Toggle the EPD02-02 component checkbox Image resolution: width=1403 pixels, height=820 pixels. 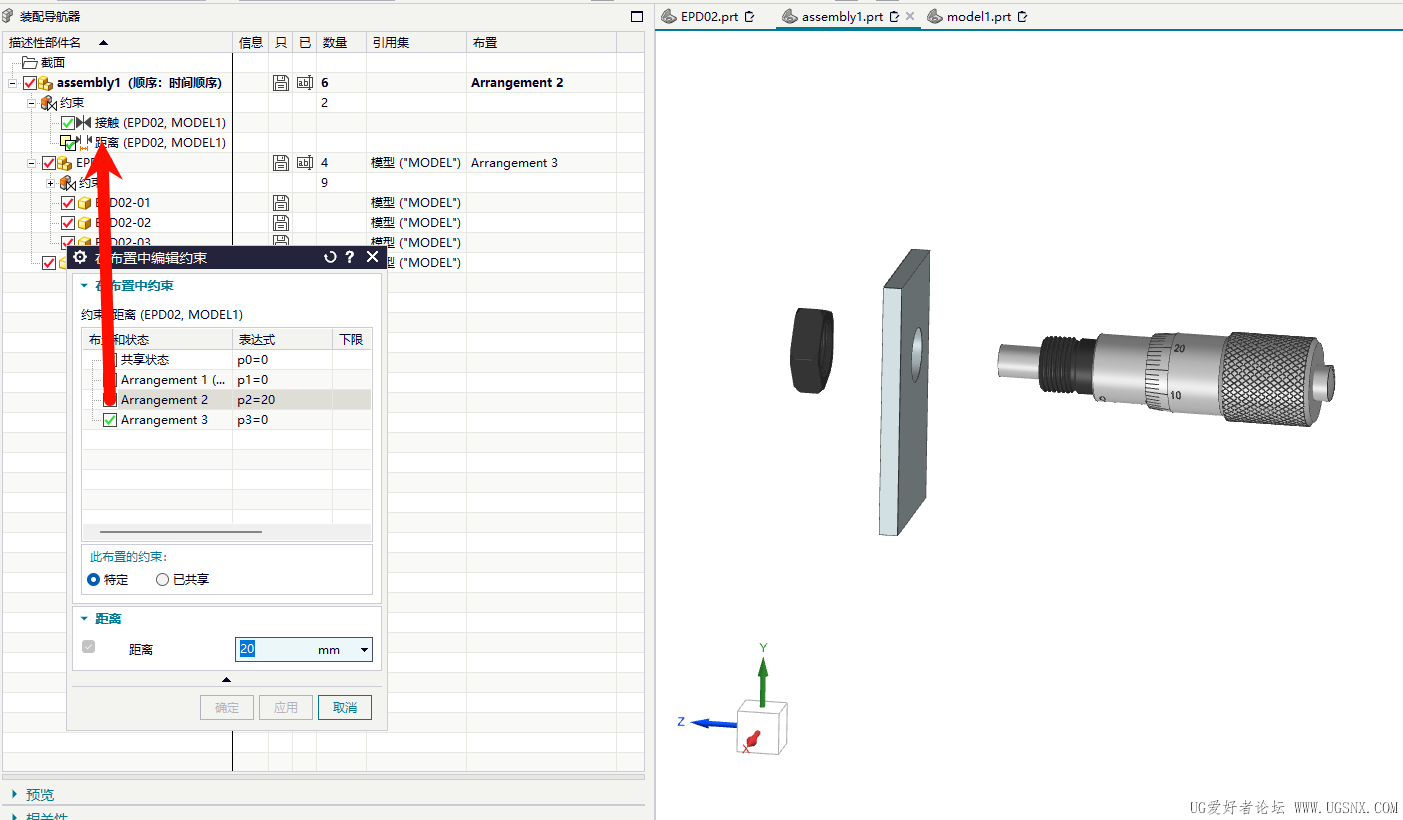tap(68, 223)
